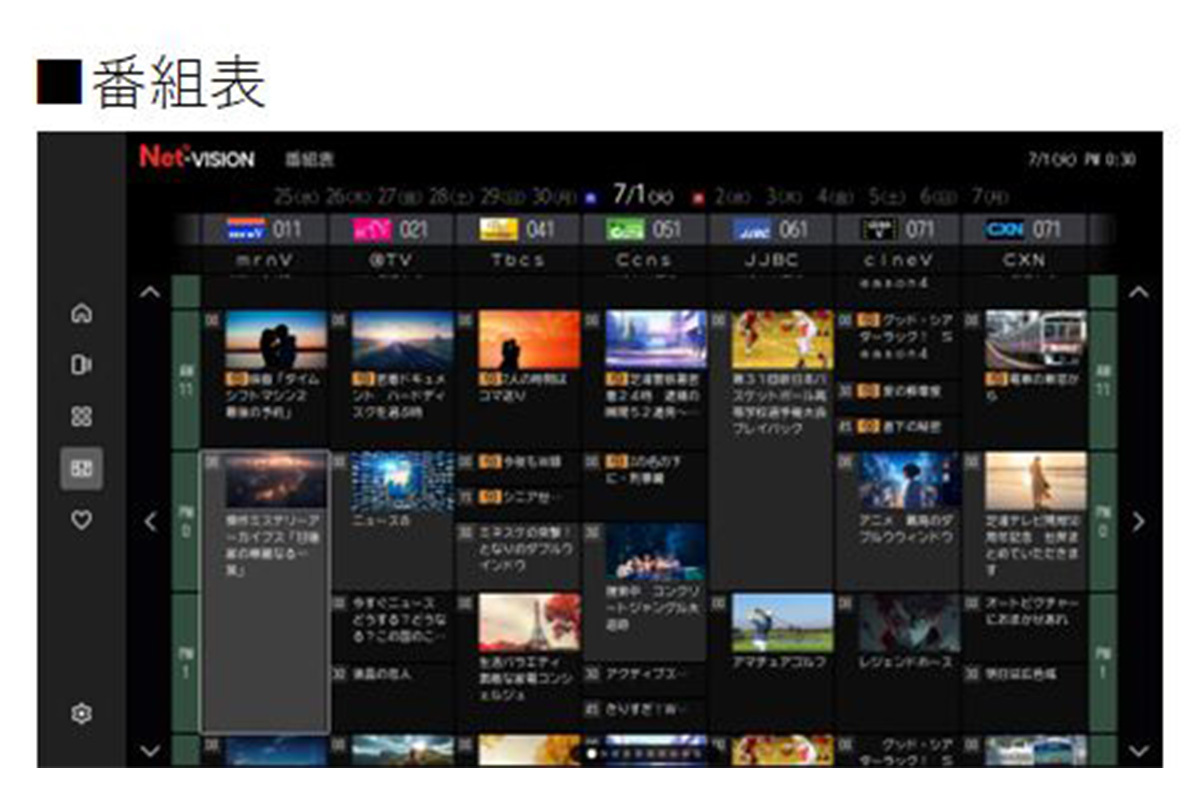Select the CXN 071 channel logo
The height and width of the screenshot is (800, 1200).
tap(1003, 230)
